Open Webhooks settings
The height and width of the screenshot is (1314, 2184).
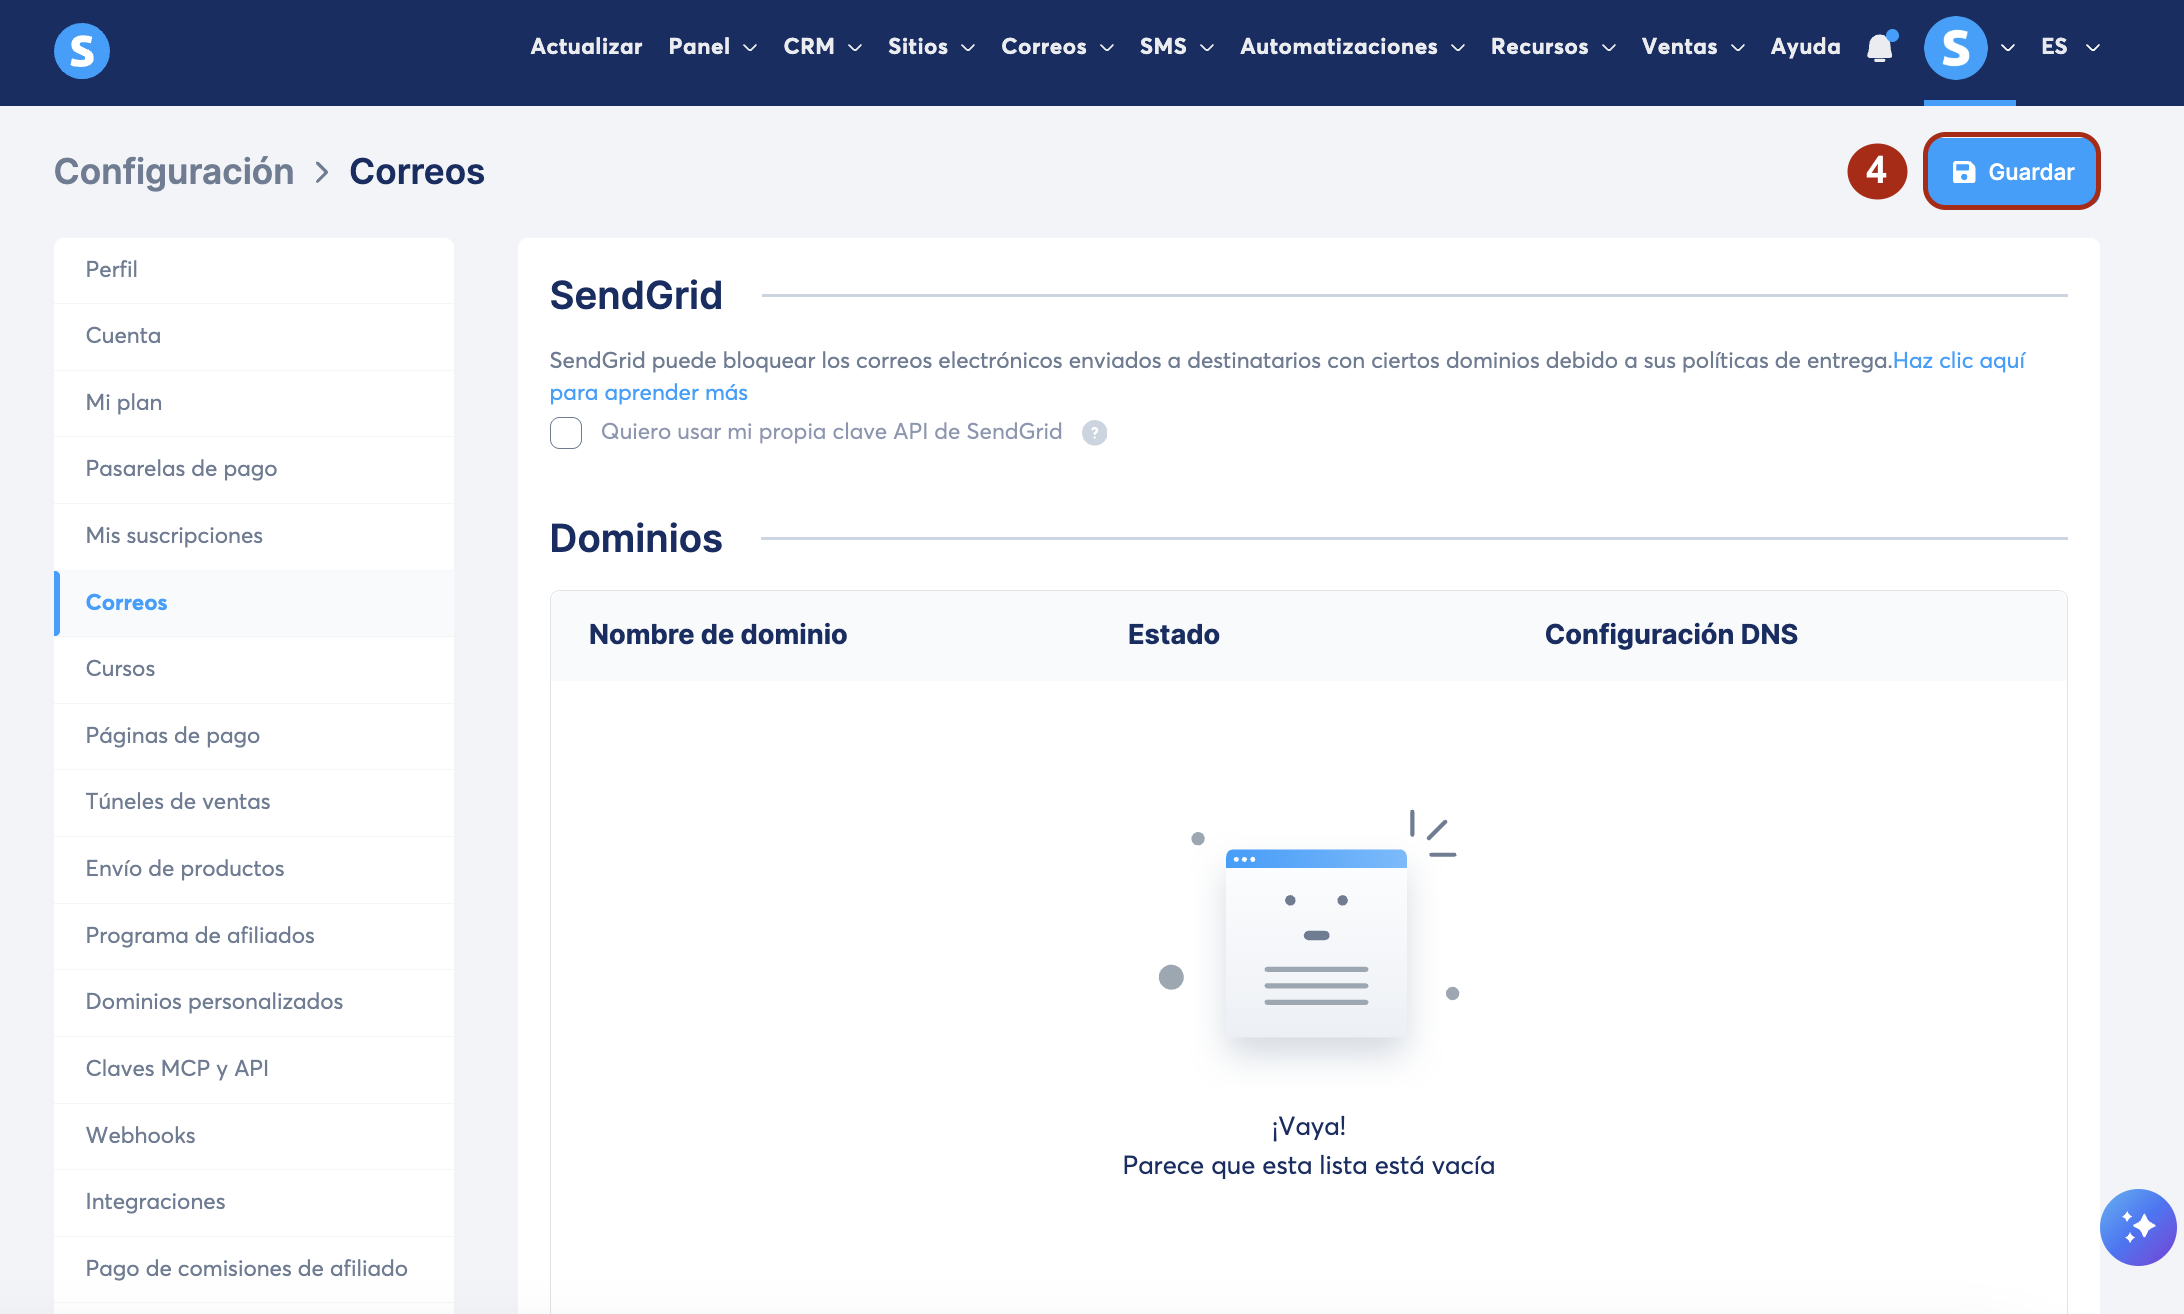[254, 1136]
